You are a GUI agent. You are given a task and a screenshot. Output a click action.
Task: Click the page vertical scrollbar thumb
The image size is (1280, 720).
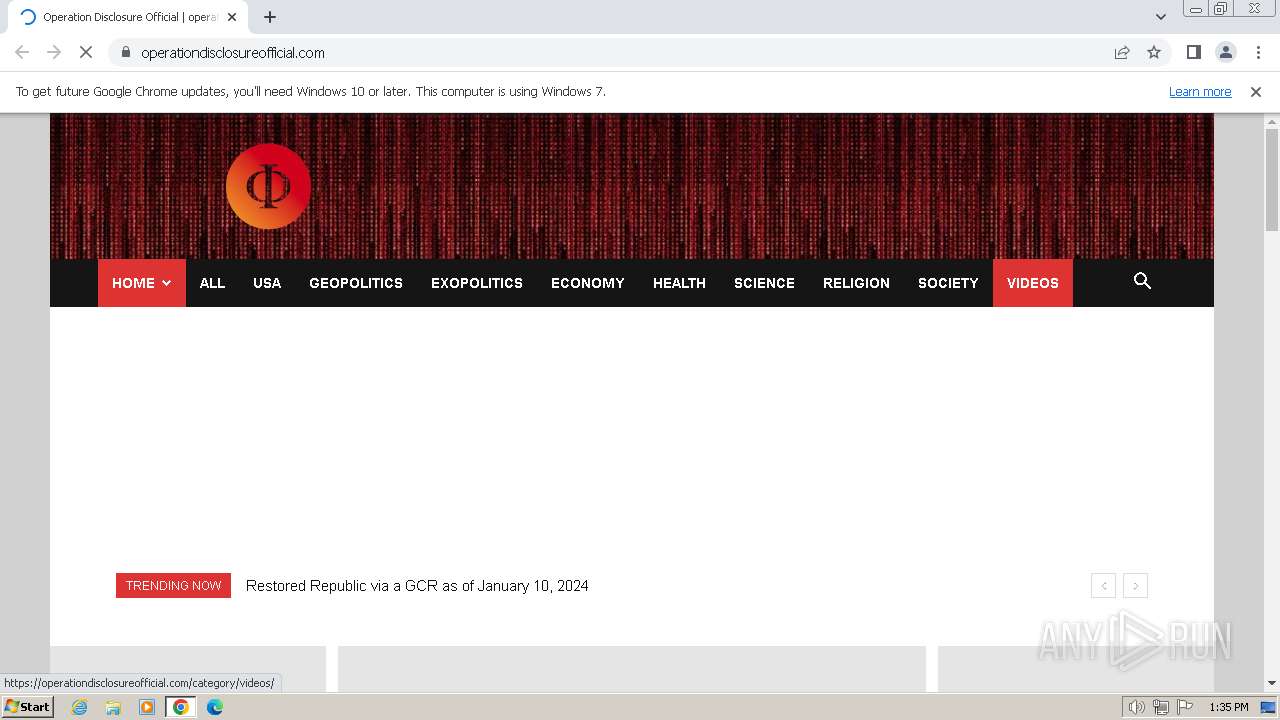tap(1272, 180)
